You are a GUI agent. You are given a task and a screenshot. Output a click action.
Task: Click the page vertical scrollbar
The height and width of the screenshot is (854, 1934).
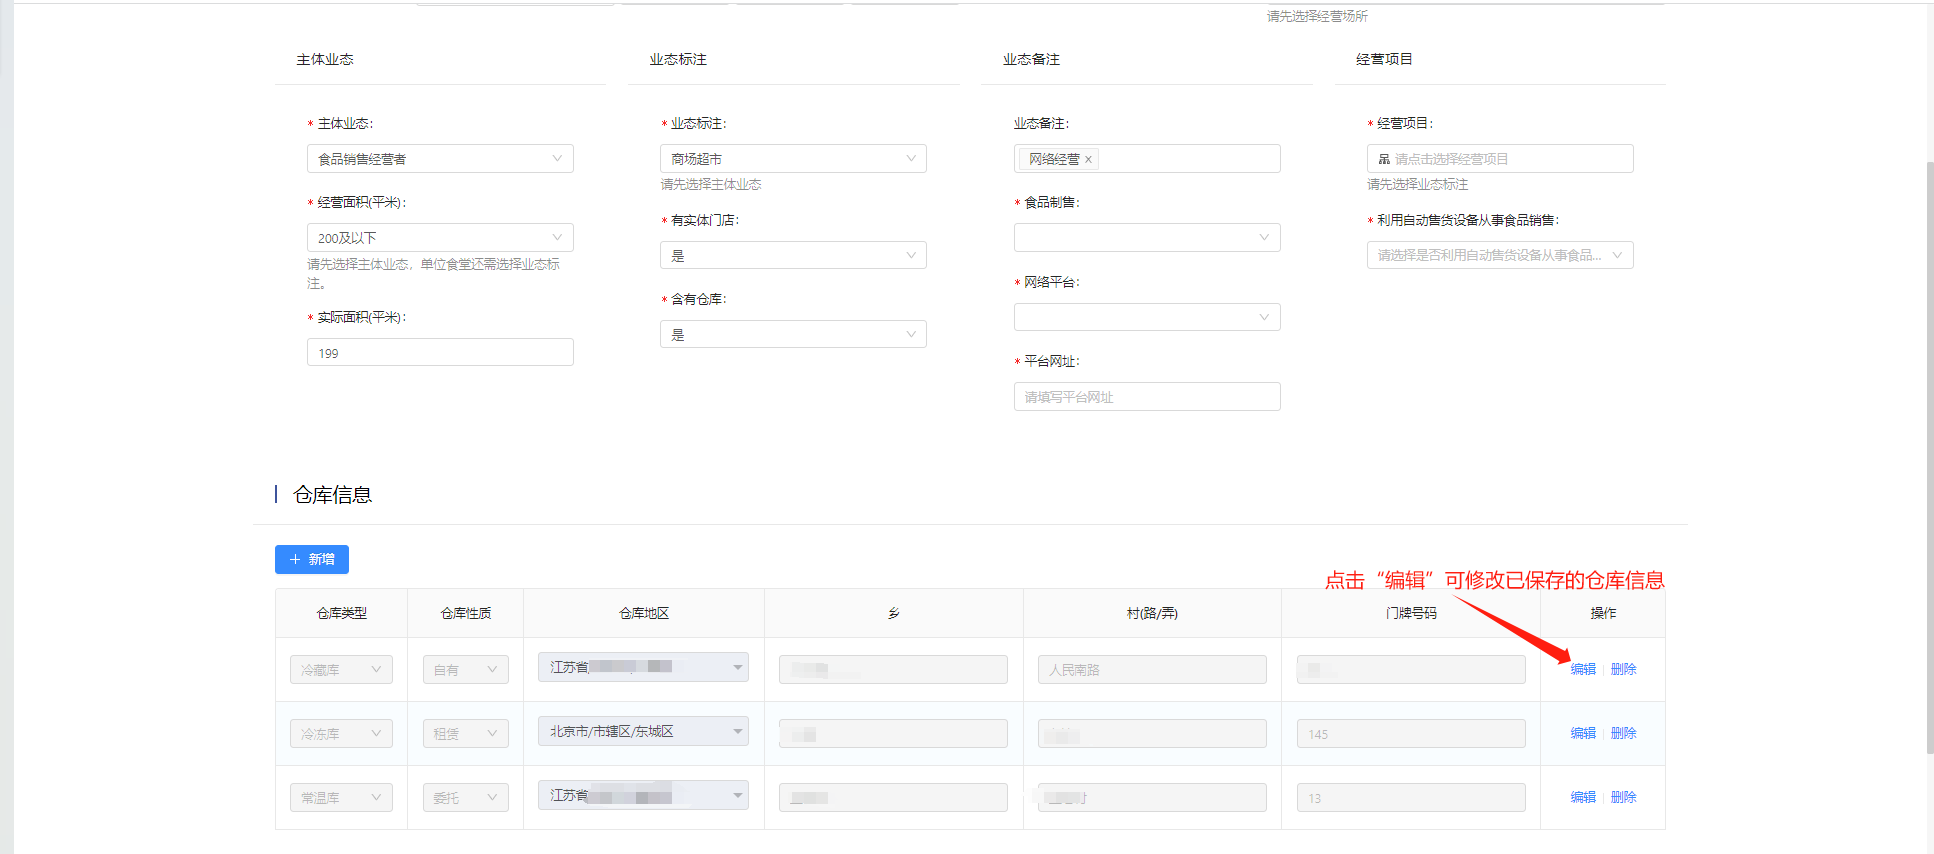1929,450
